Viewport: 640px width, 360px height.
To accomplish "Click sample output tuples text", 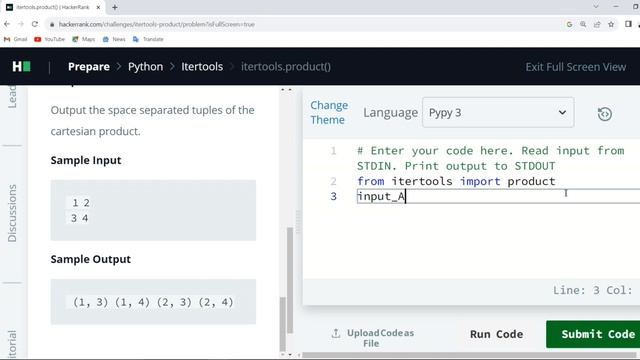I will click(x=153, y=302).
